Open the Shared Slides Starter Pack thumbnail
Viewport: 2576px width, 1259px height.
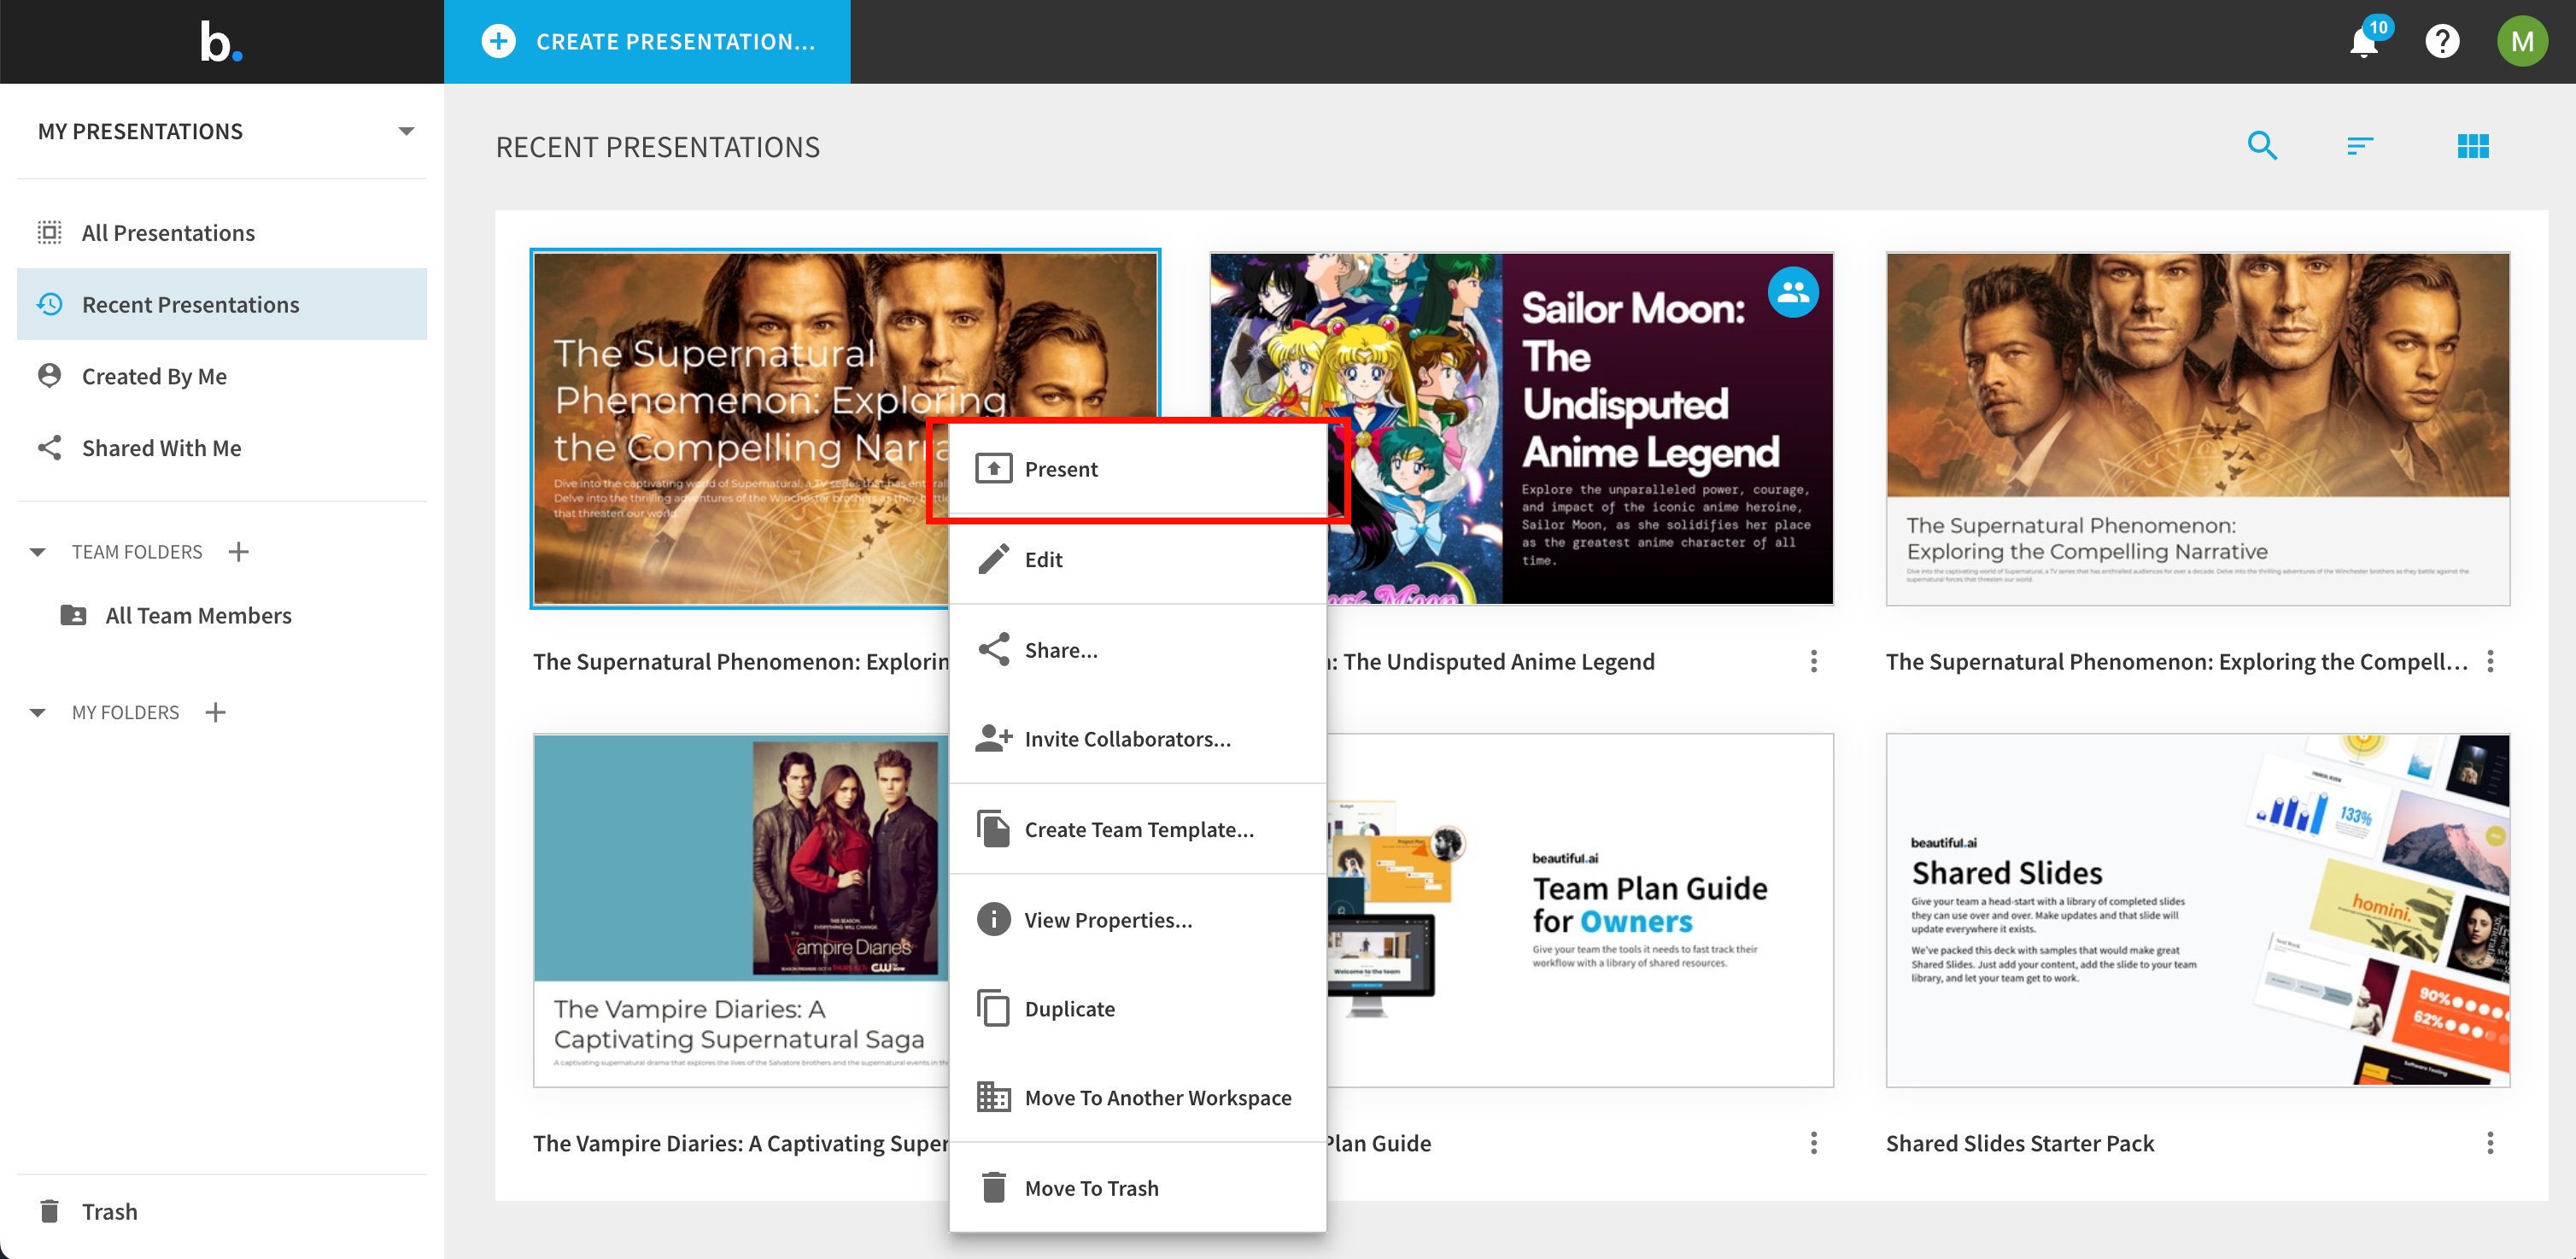tap(2197, 910)
